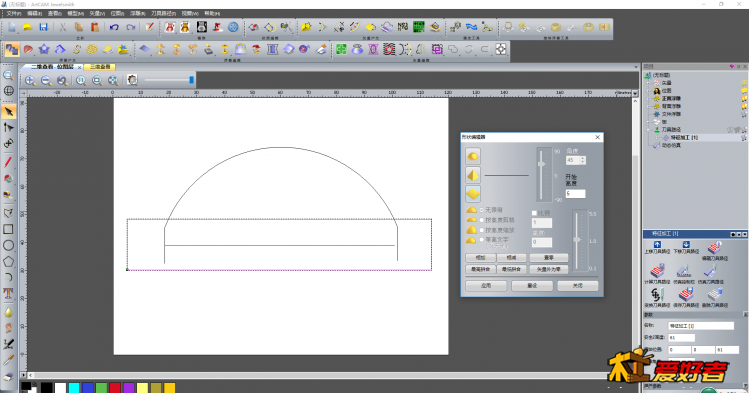Viewport: 749px width, 393px height.
Task: Click the Cut scissors icon
Action: point(63,27)
